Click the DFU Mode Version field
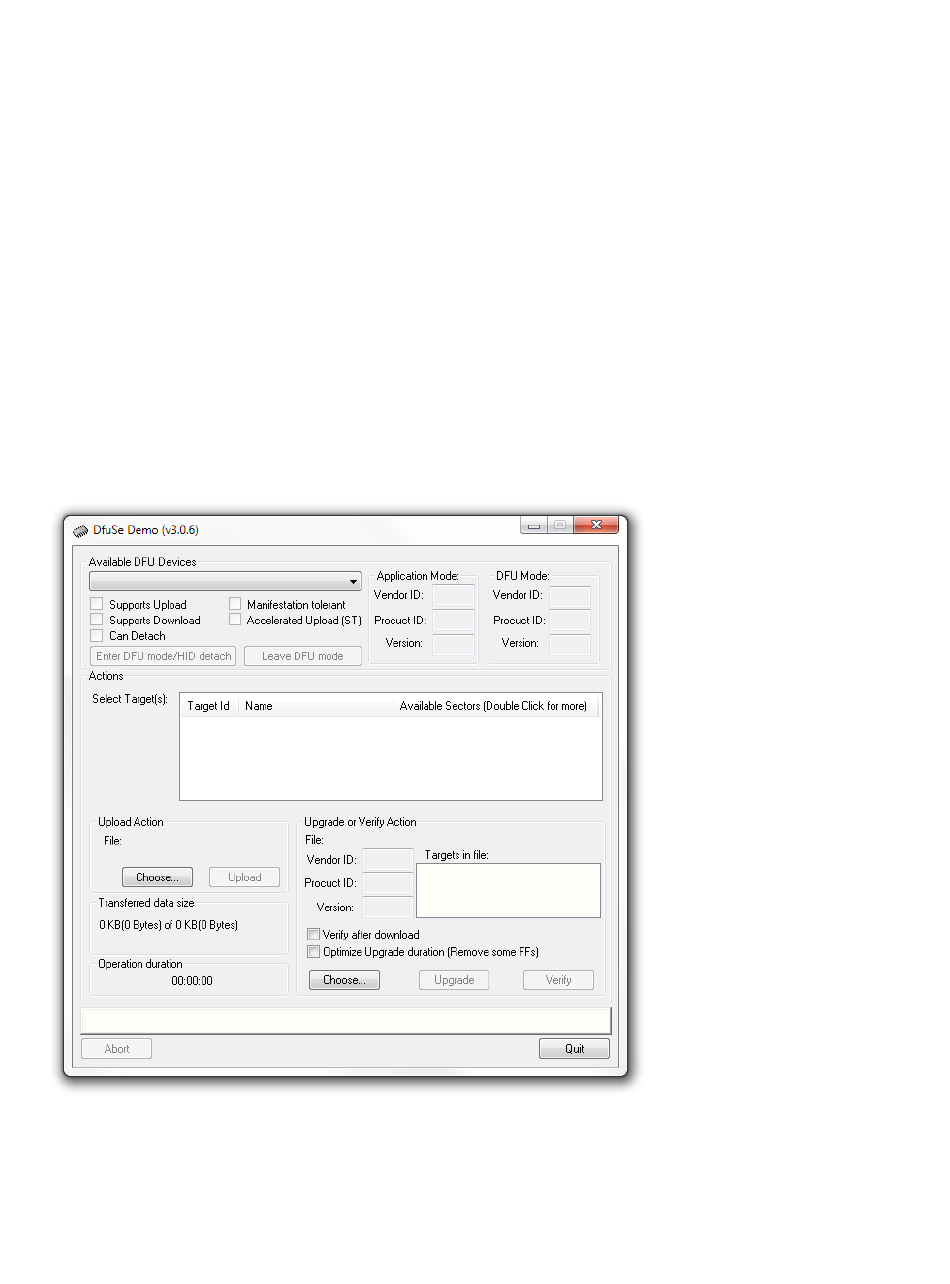This screenshot has height=1284, width=950. [570, 644]
